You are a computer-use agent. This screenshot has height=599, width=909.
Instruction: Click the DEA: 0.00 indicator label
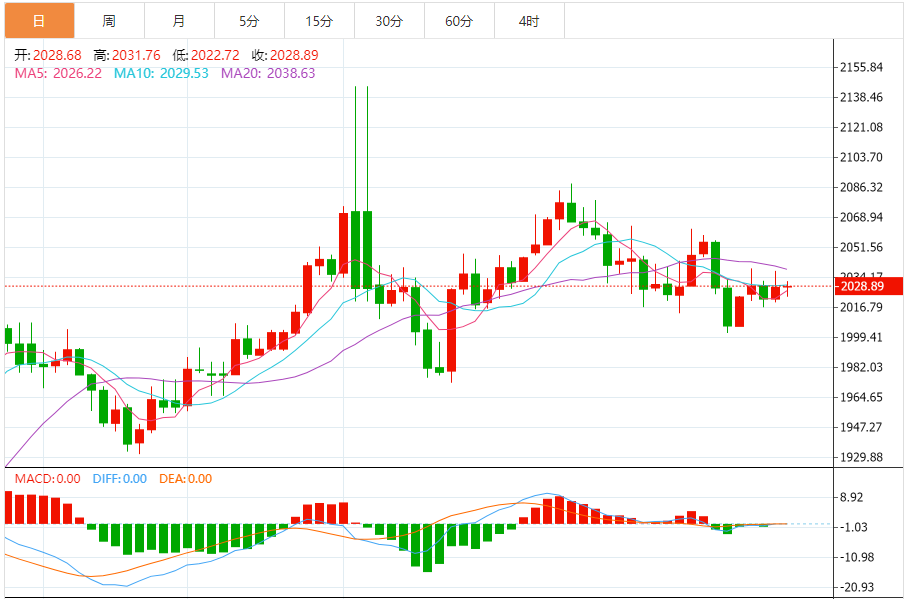186,479
